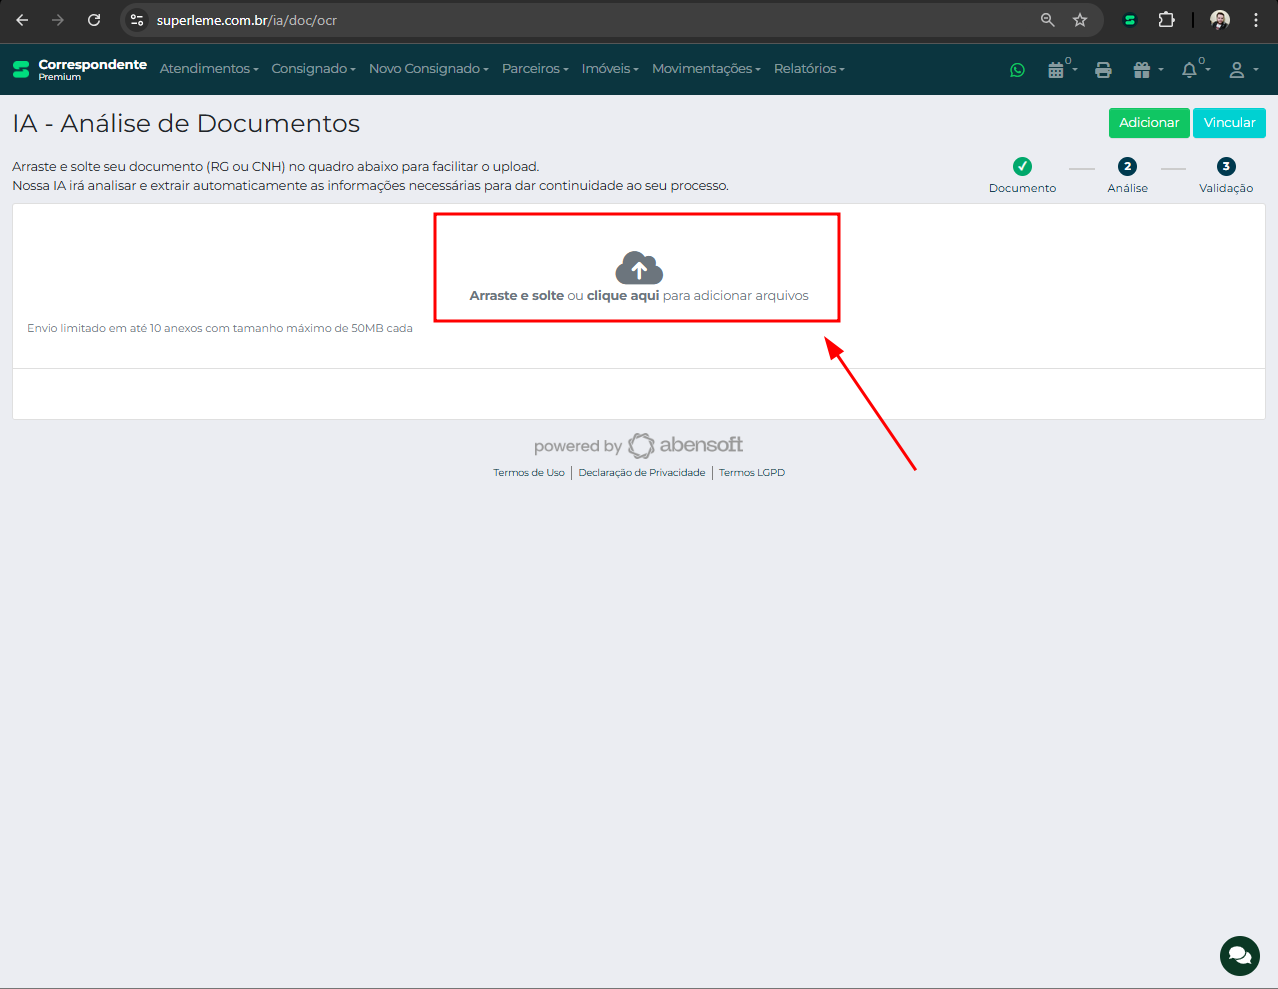Screen dimensions: 1278x989
Task: Expand the Consignado dropdown menu
Action: (313, 69)
